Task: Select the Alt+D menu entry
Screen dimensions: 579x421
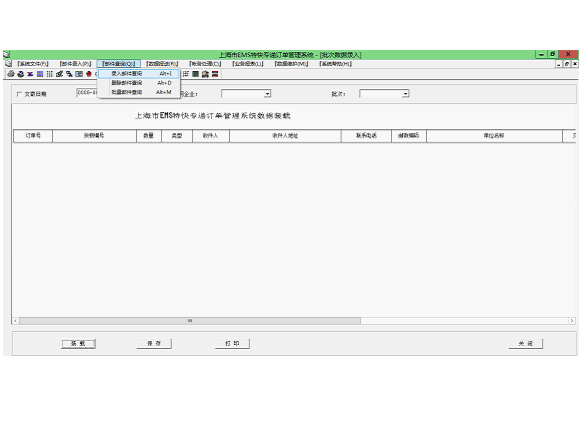Action: [139, 83]
